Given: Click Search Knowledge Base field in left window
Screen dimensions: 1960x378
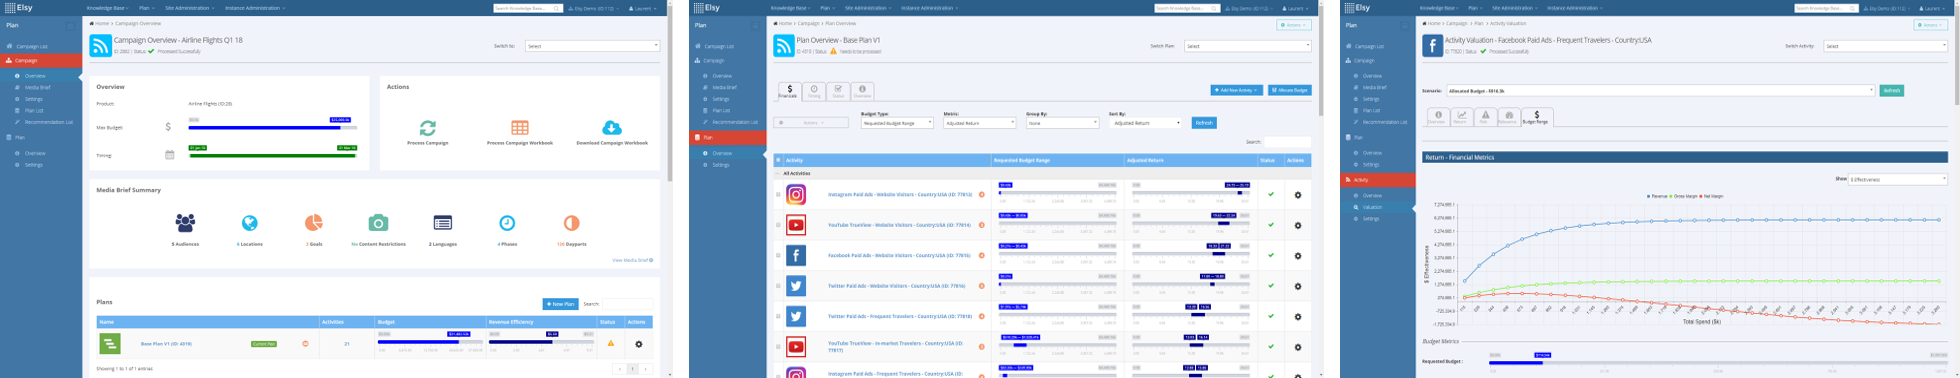Looking at the screenshot, I should tap(527, 8).
